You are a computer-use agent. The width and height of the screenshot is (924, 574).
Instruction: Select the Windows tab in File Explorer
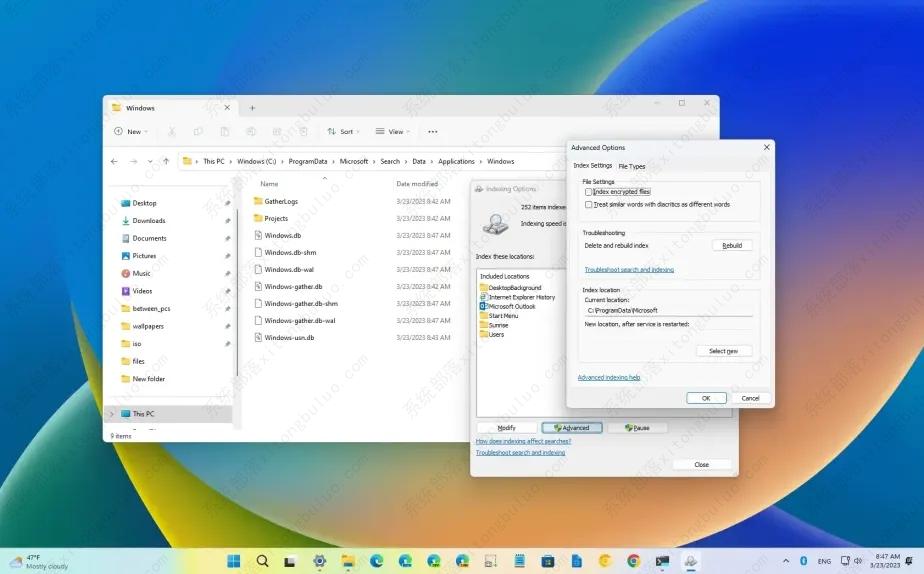[171, 108]
